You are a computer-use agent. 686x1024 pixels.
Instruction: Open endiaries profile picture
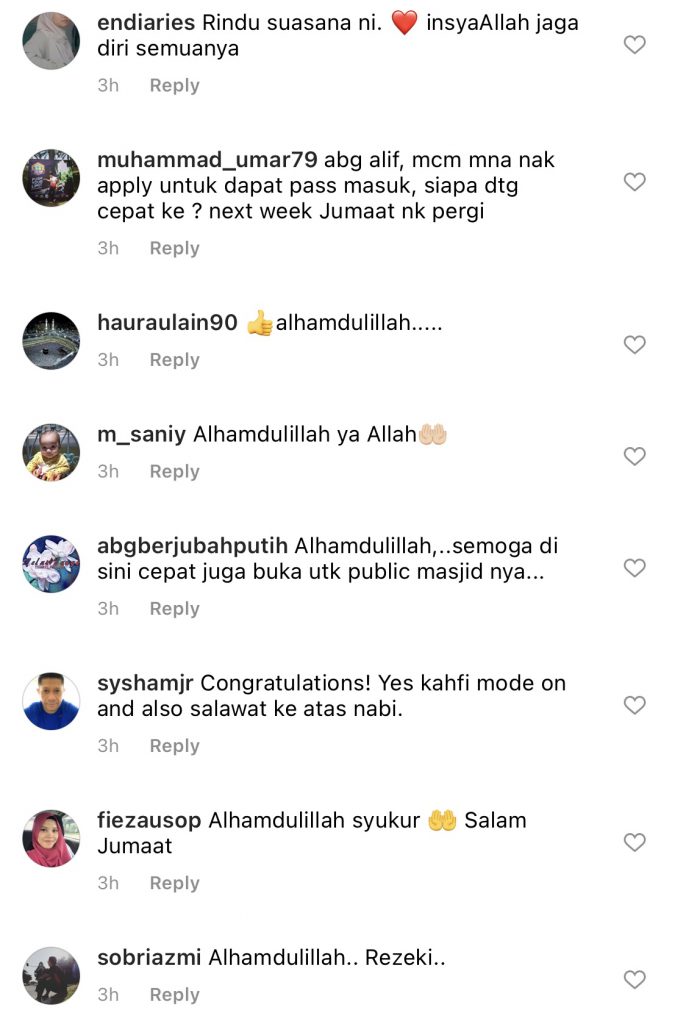coord(51,40)
